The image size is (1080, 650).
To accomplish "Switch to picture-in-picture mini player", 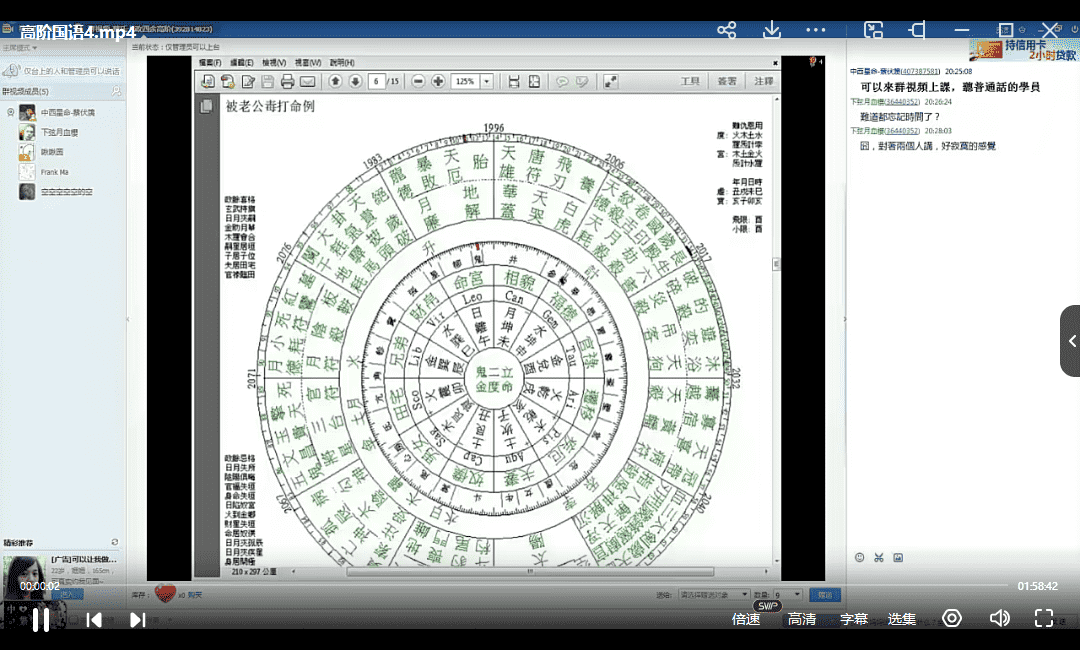I will click(873, 30).
